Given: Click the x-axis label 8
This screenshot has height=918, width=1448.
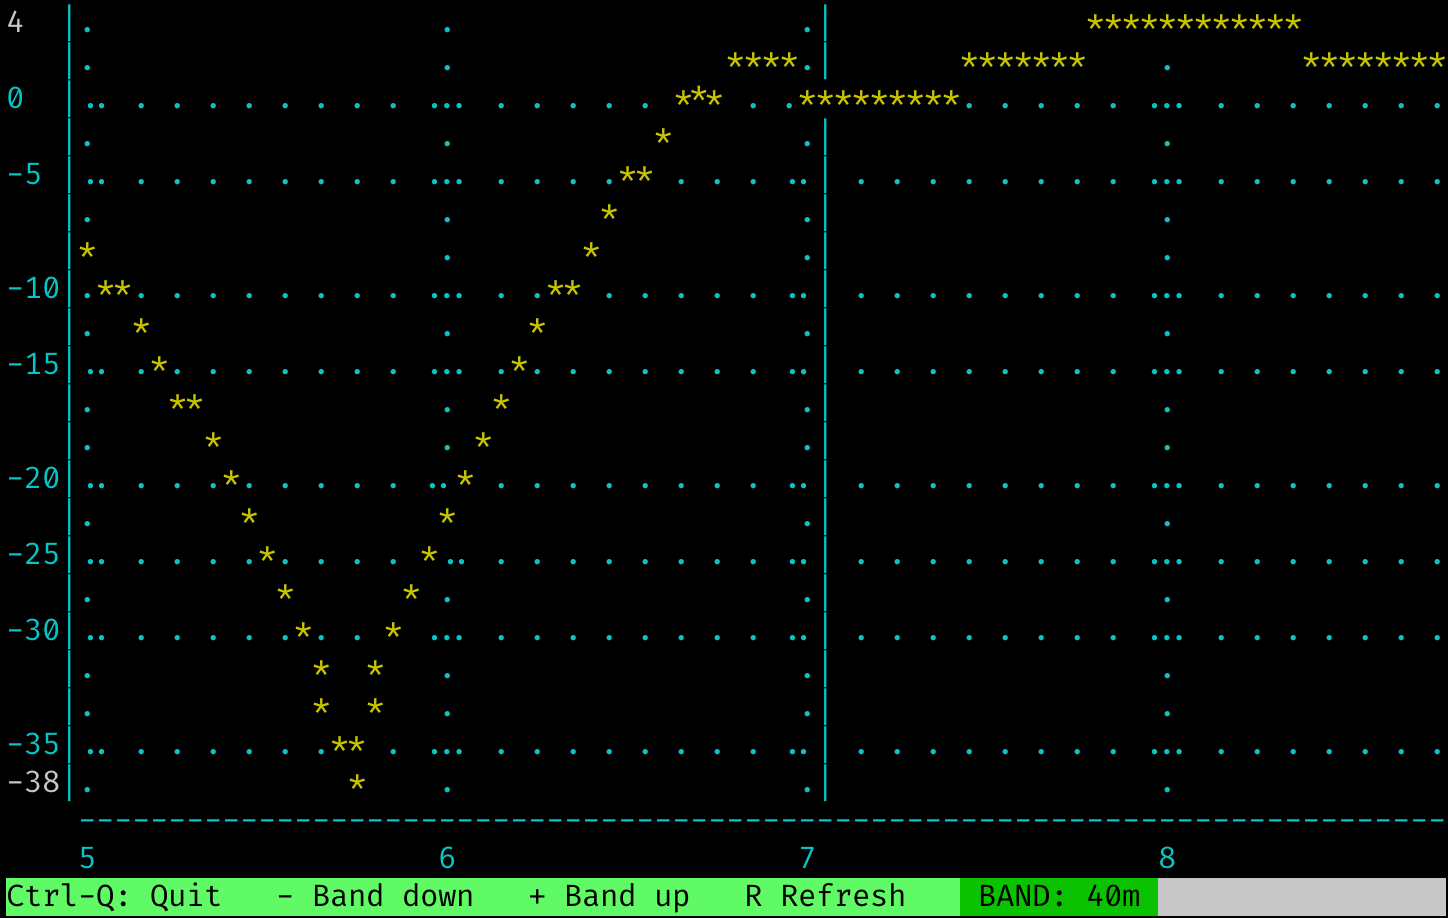Looking at the screenshot, I should (1167, 858).
